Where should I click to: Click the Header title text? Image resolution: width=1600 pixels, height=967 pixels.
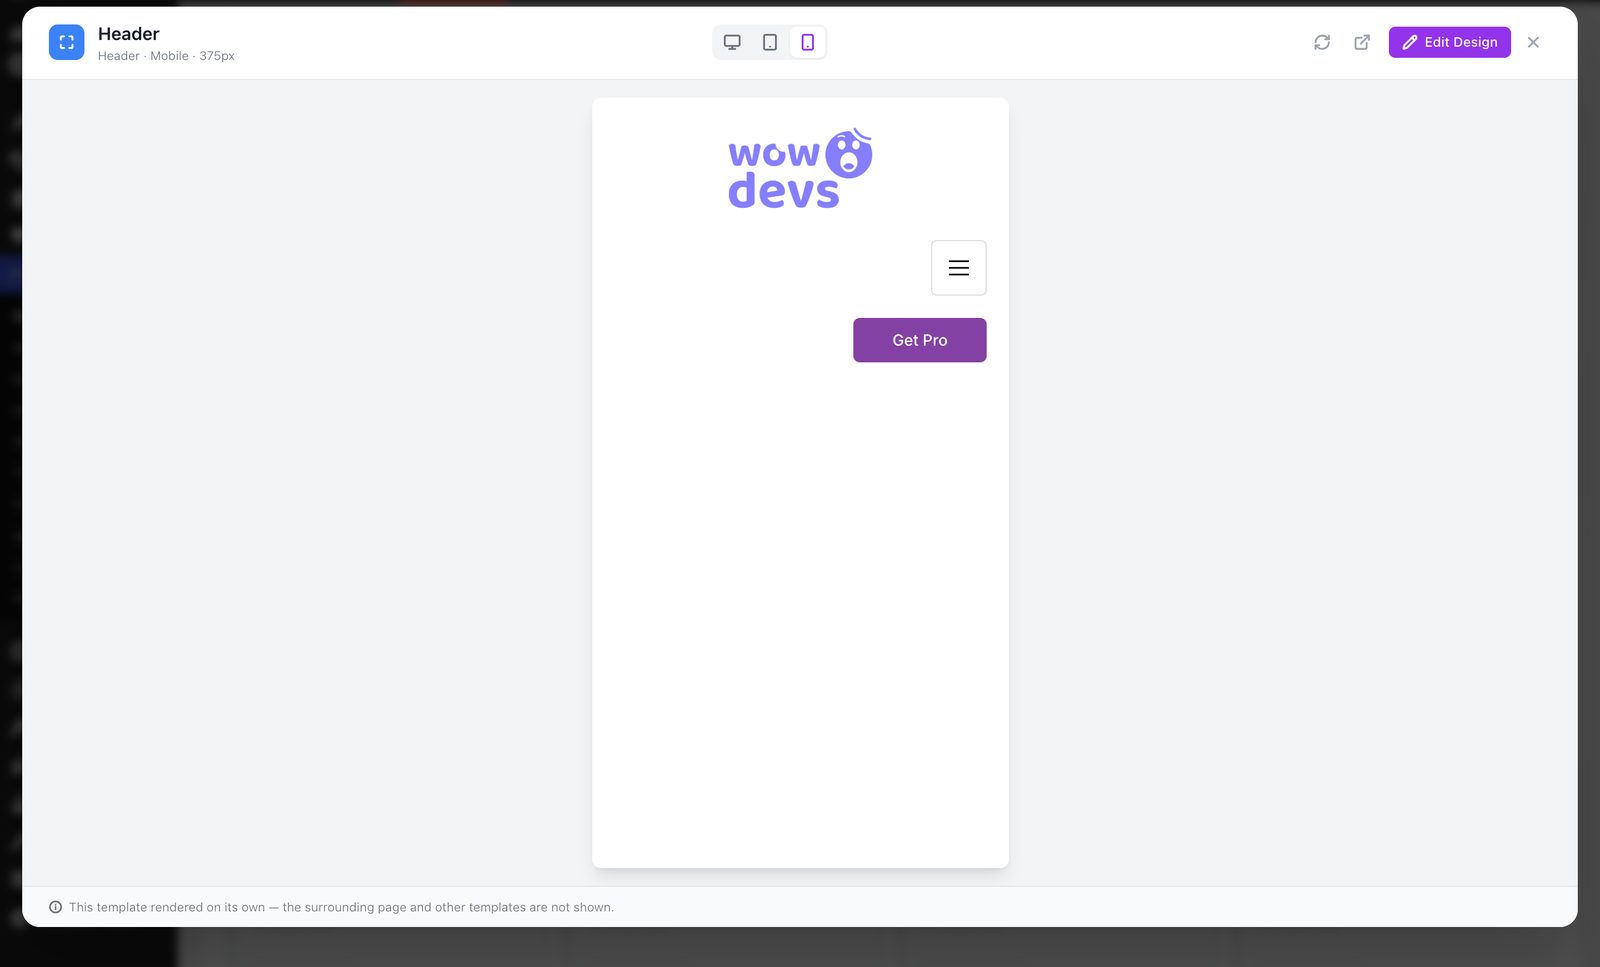click(x=129, y=34)
